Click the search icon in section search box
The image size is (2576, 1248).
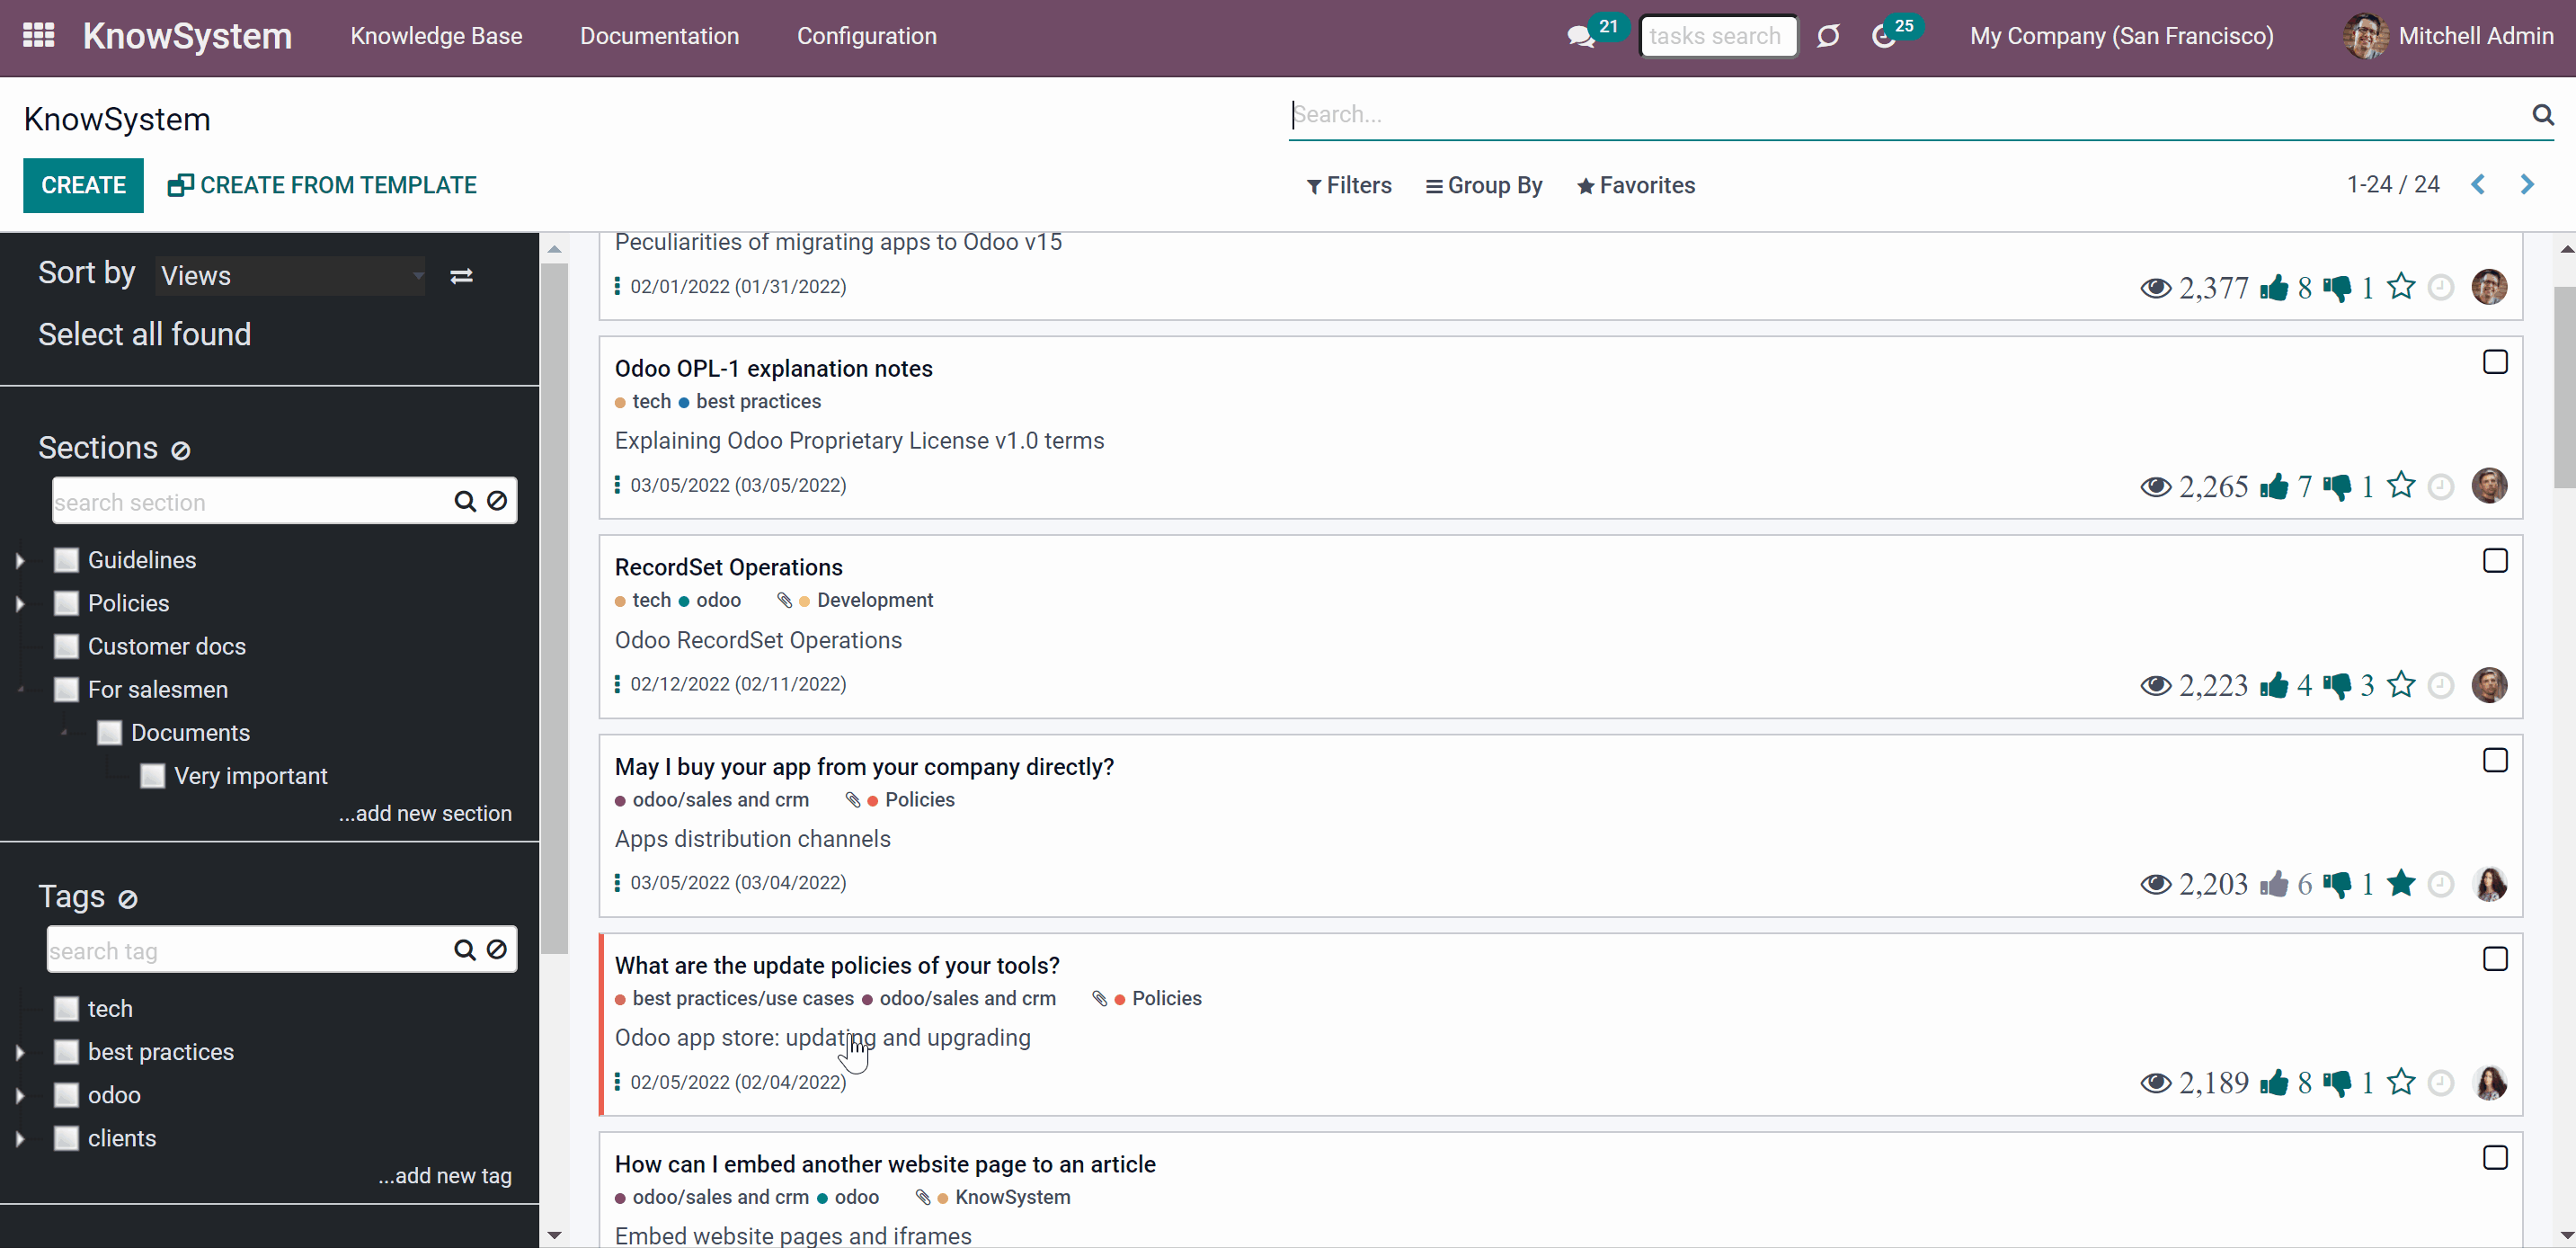pyautogui.click(x=465, y=501)
